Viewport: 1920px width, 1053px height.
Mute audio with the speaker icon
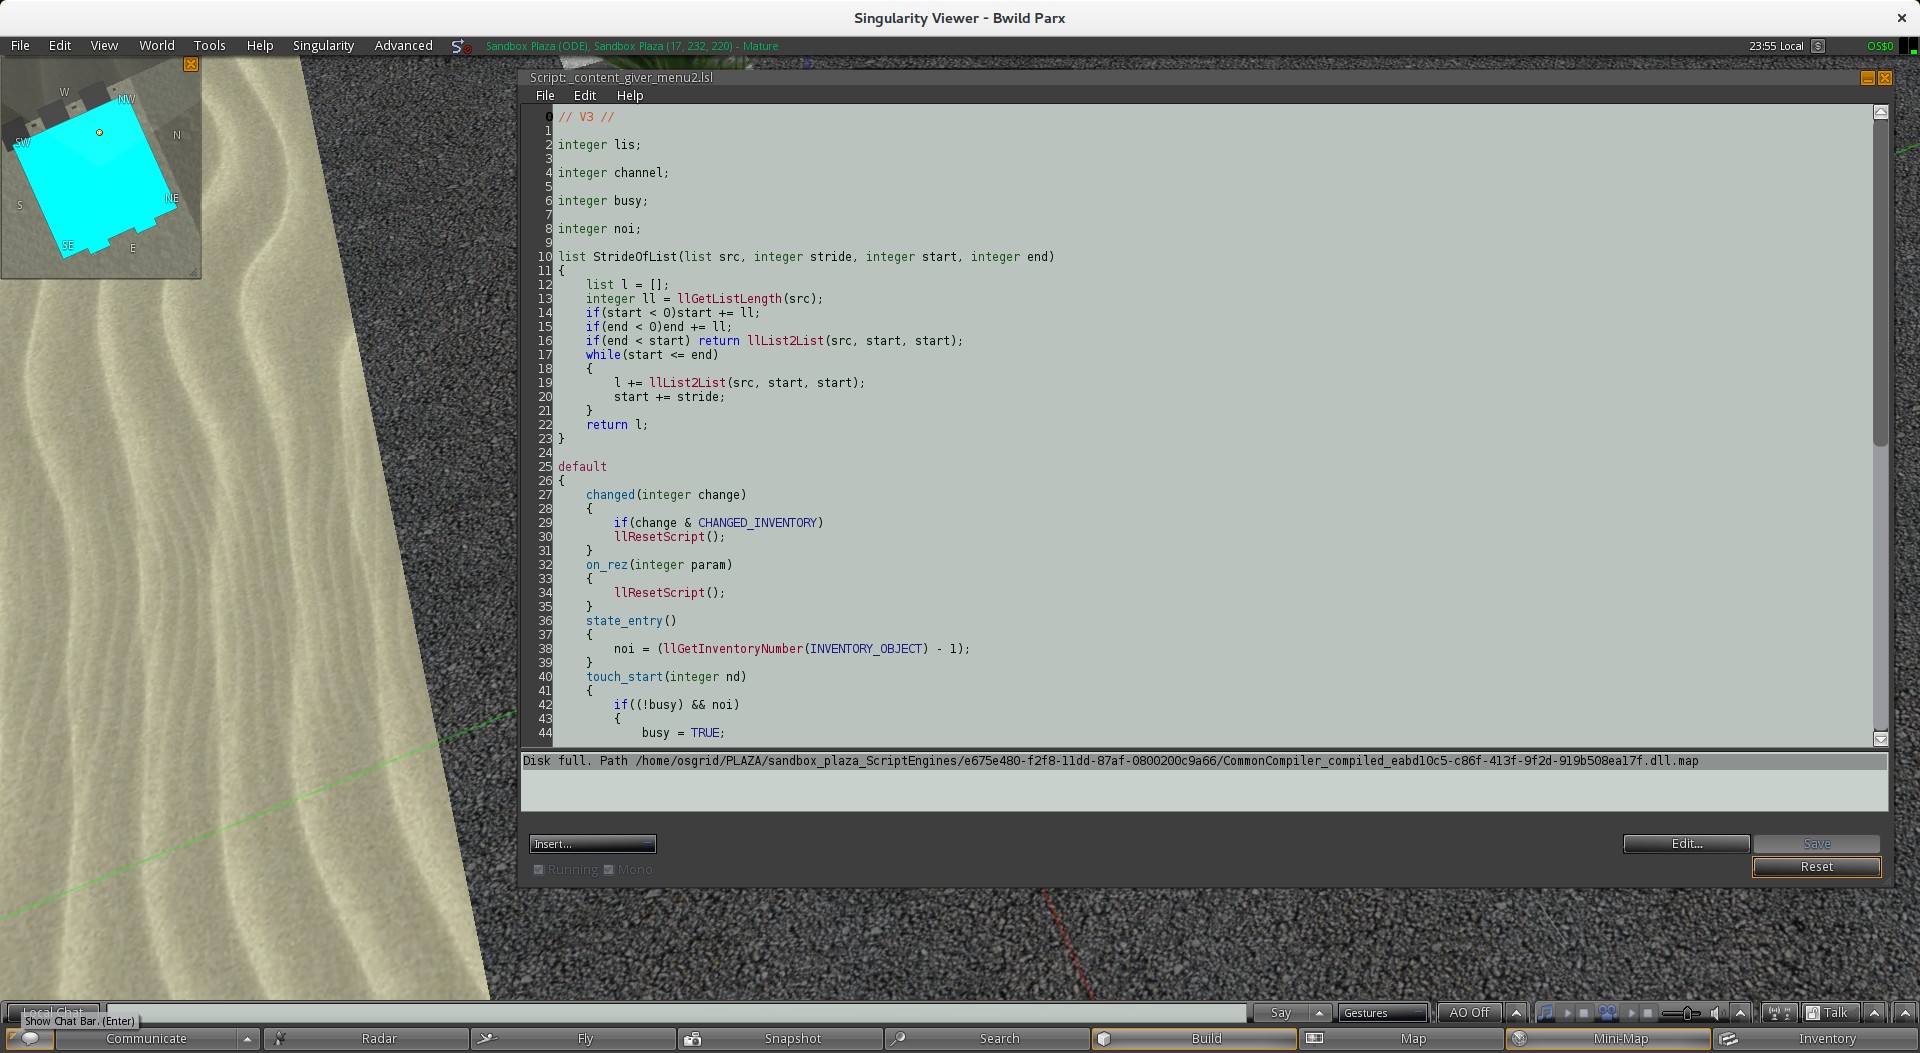(x=1716, y=1013)
